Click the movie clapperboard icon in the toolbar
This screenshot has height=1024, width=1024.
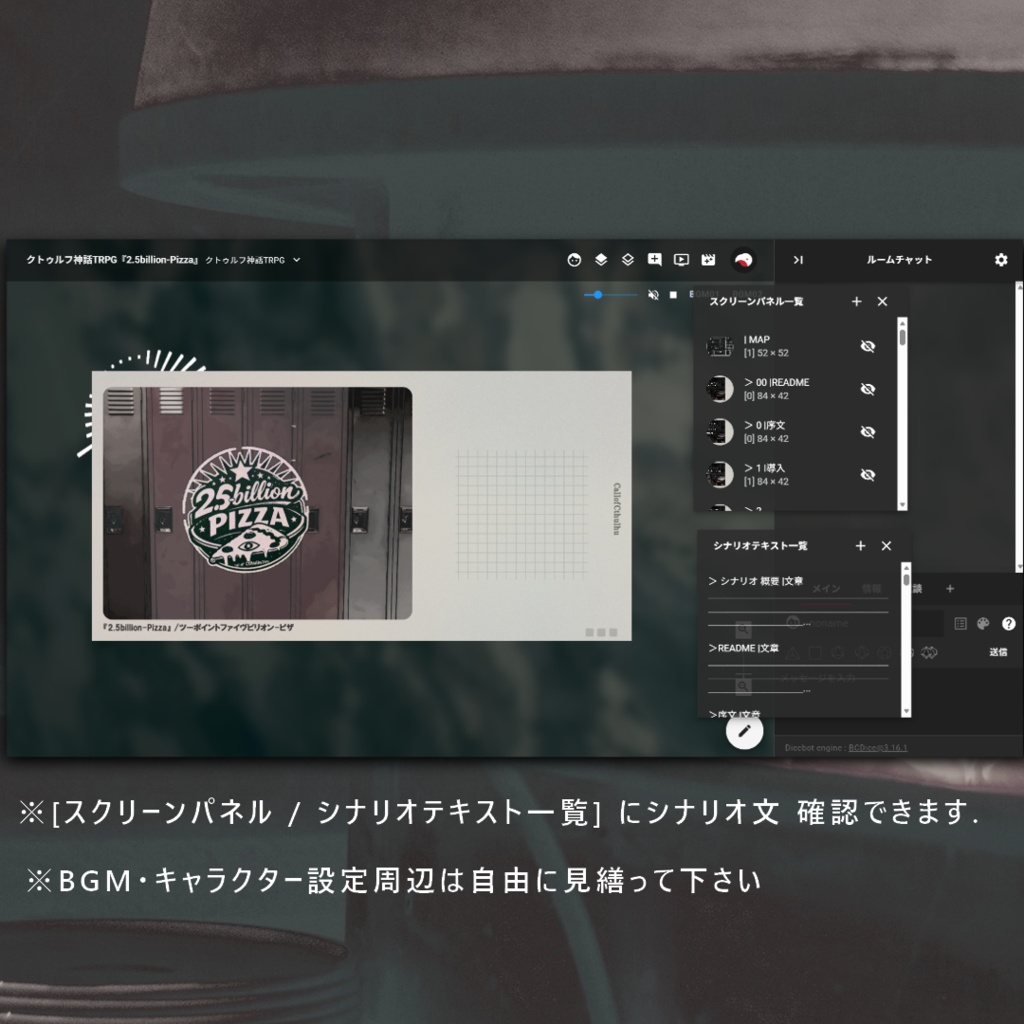(x=707, y=259)
